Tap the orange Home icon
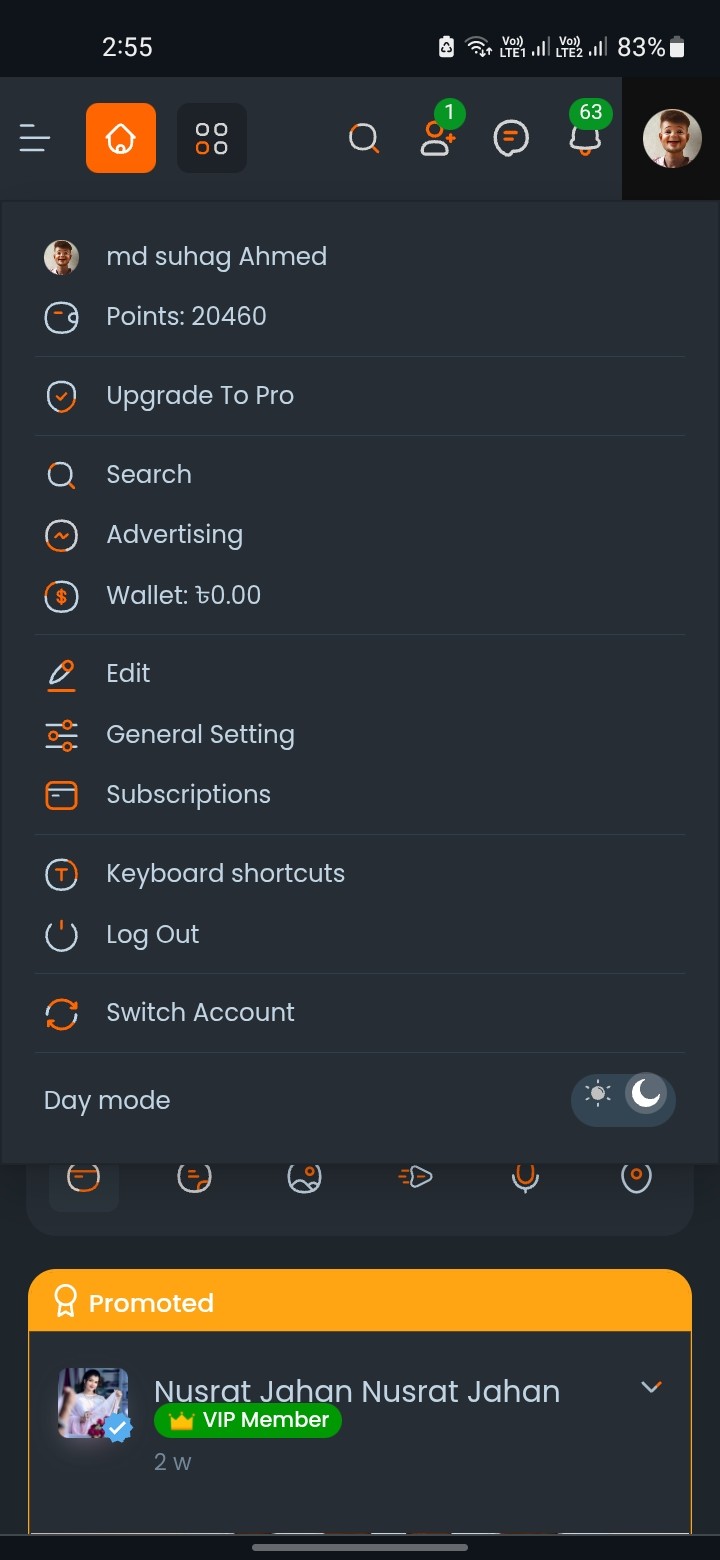Viewport: 720px width, 1560px height. tap(121, 138)
